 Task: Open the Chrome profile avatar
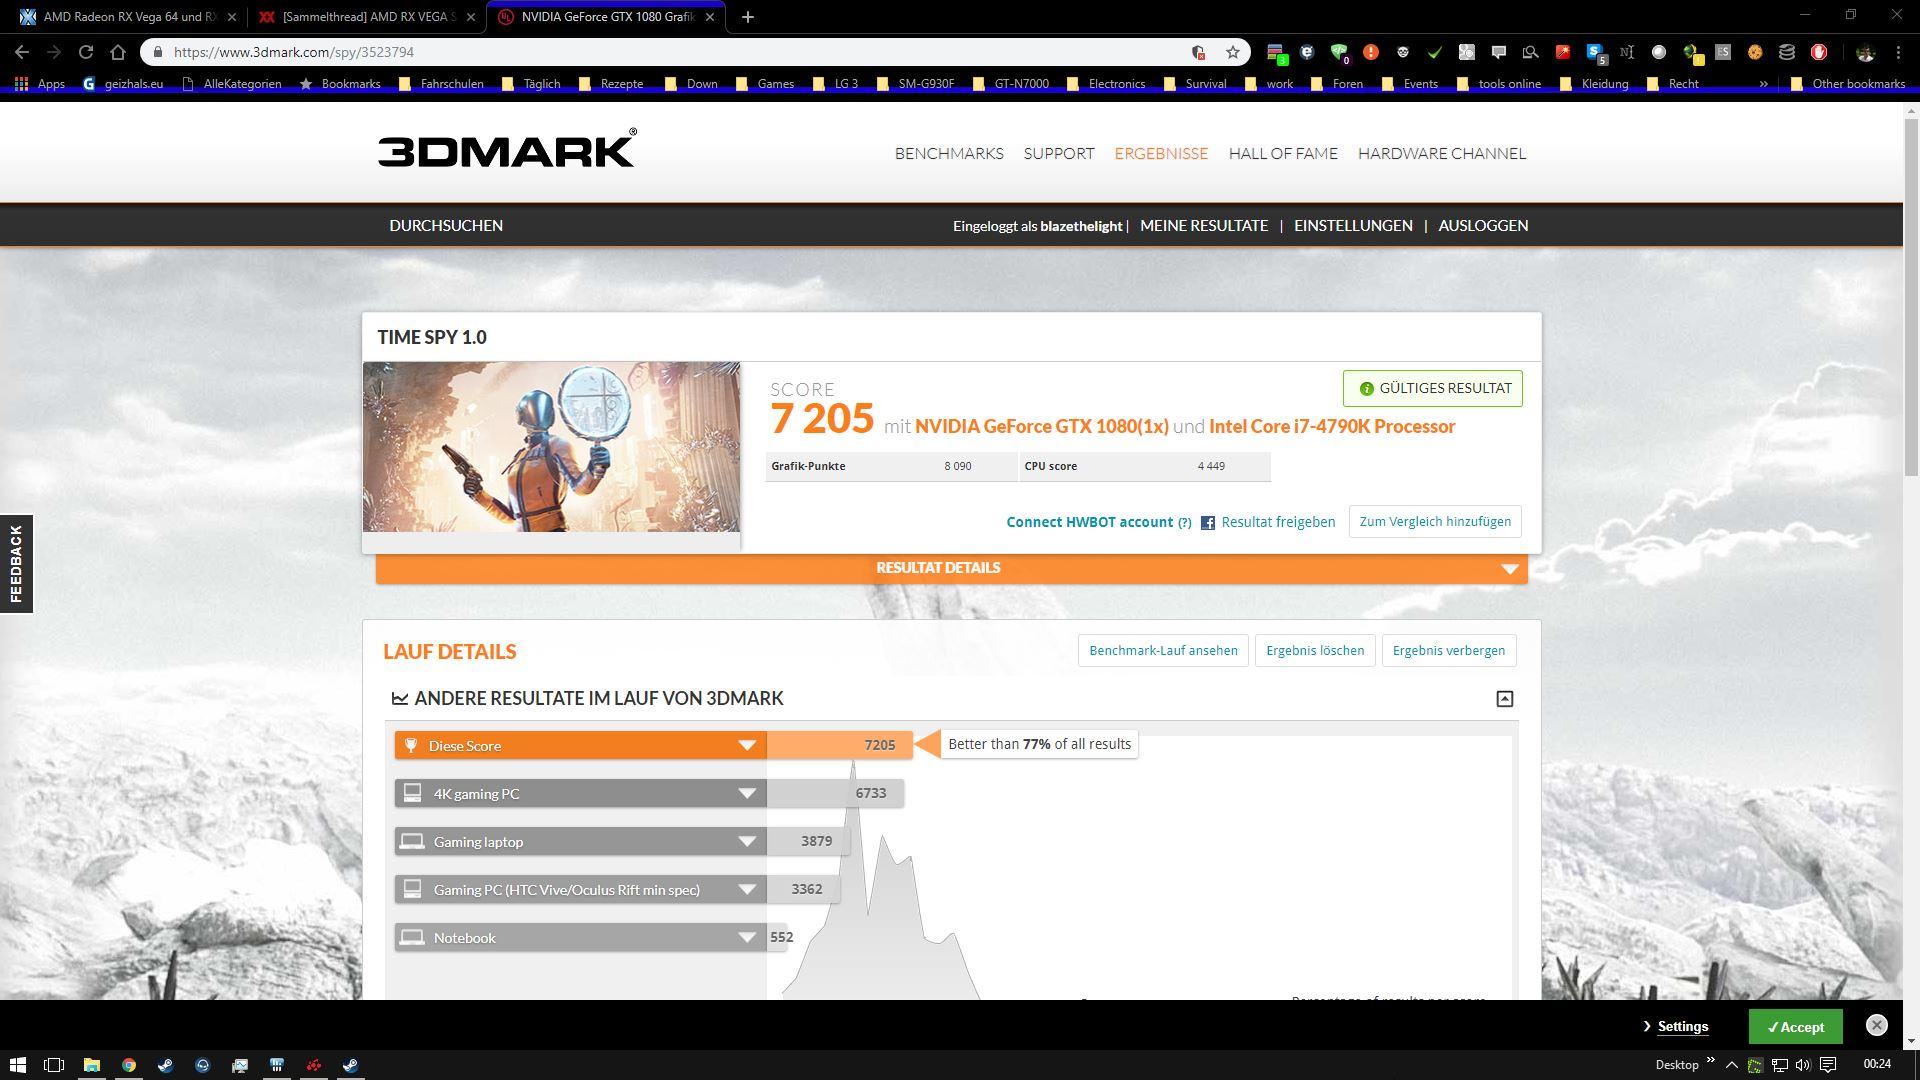tap(1865, 52)
